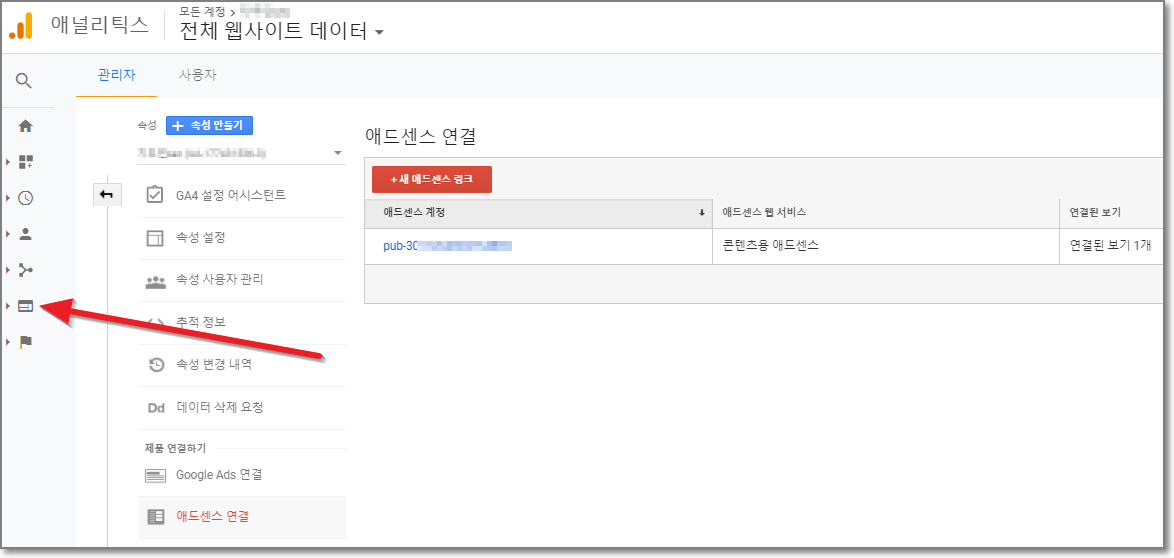
Task: Click the back arrow collapse button
Action: click(x=106, y=194)
